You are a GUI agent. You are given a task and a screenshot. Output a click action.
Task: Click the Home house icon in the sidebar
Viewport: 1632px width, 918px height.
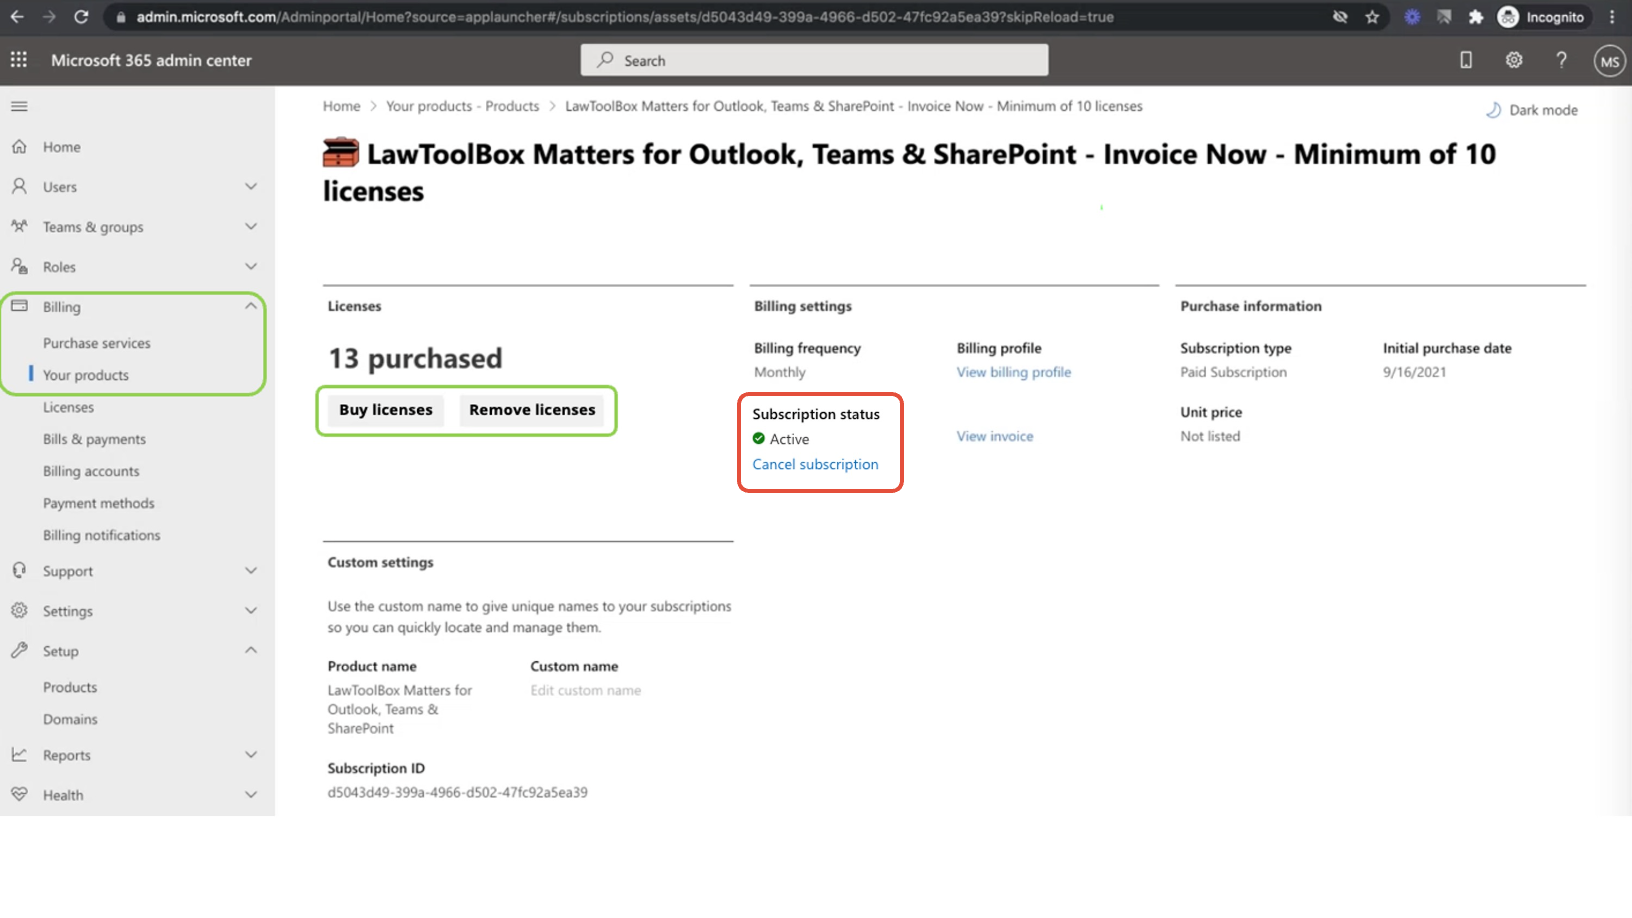pos(19,146)
